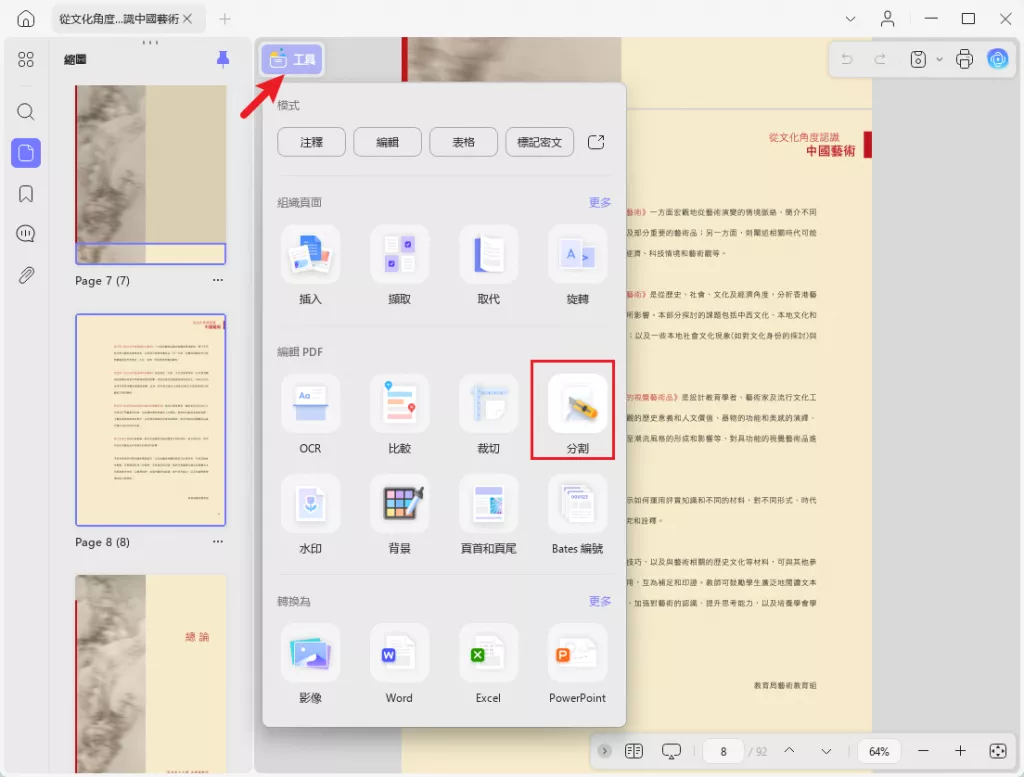Select the document tab 從文化角度
The width and height of the screenshot is (1024, 777).
point(119,19)
